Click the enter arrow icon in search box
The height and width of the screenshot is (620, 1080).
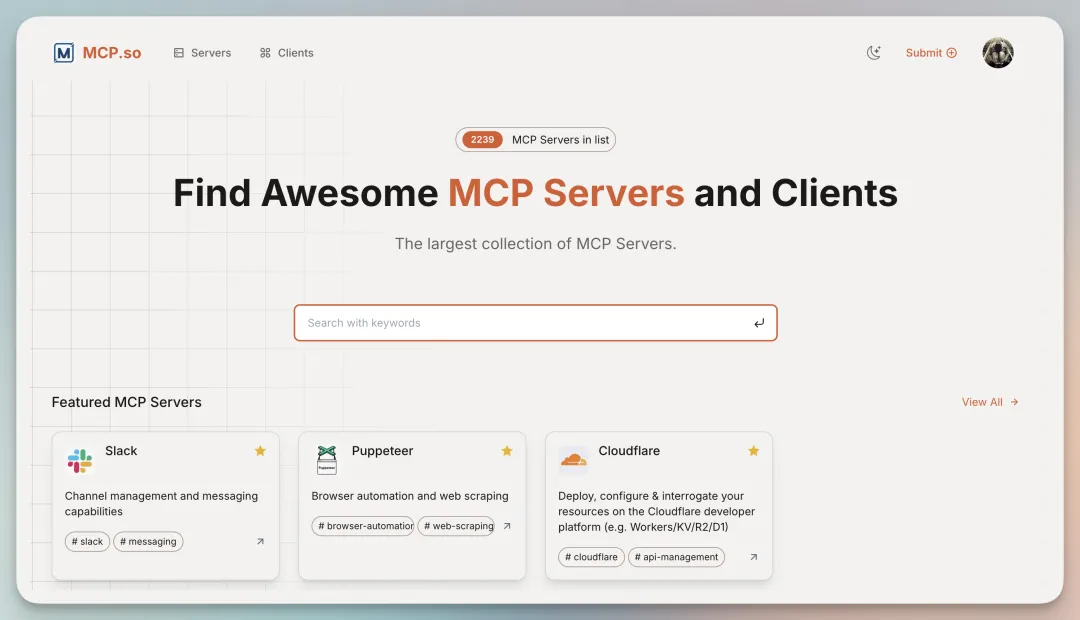click(x=759, y=323)
